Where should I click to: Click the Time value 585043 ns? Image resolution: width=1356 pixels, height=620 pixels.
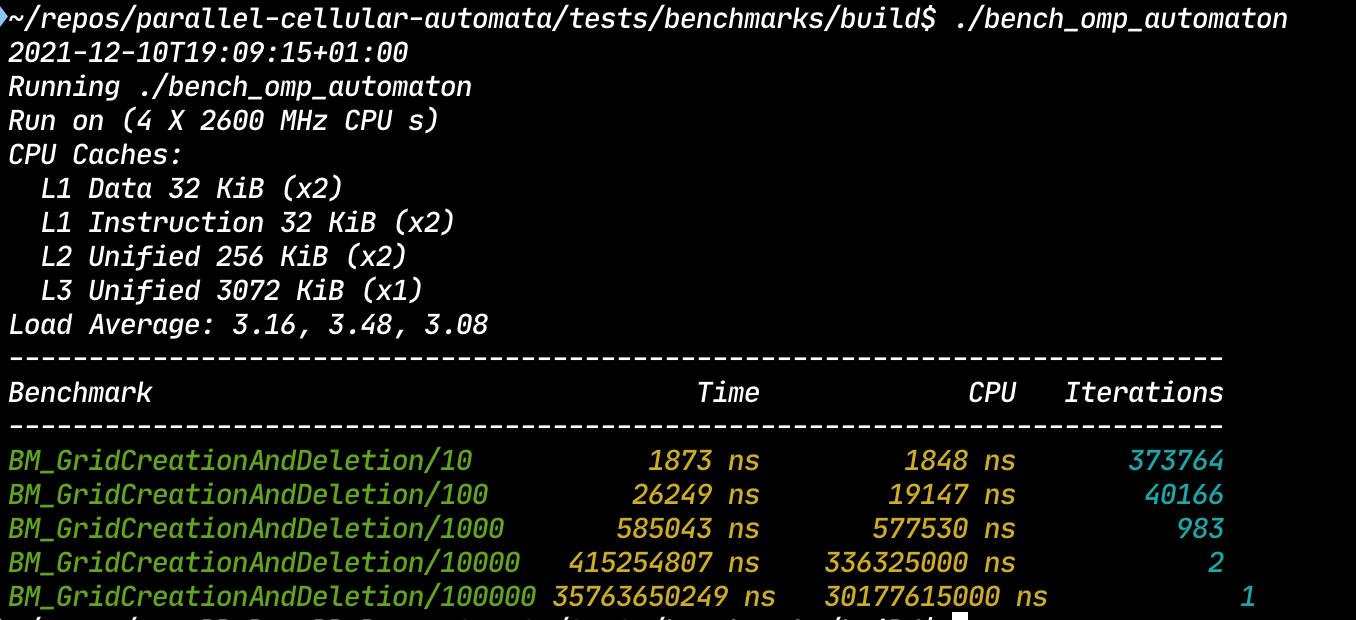[x=688, y=529]
